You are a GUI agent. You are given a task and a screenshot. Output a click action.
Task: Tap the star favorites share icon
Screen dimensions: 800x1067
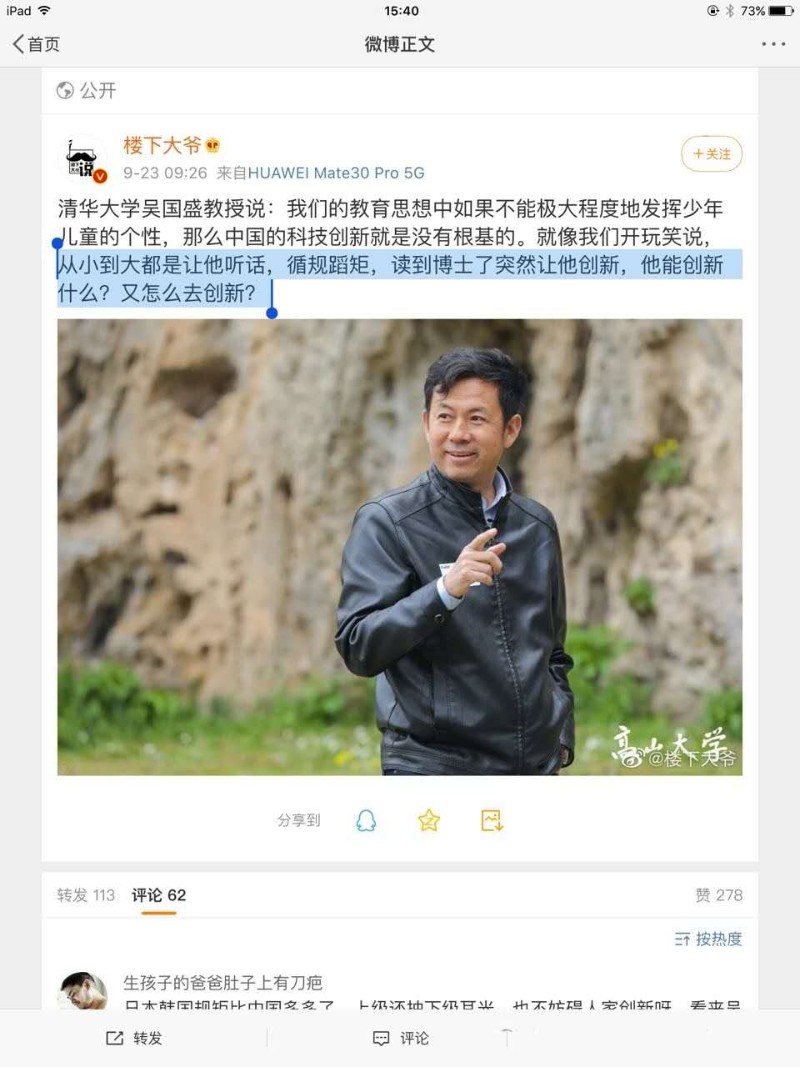429,820
